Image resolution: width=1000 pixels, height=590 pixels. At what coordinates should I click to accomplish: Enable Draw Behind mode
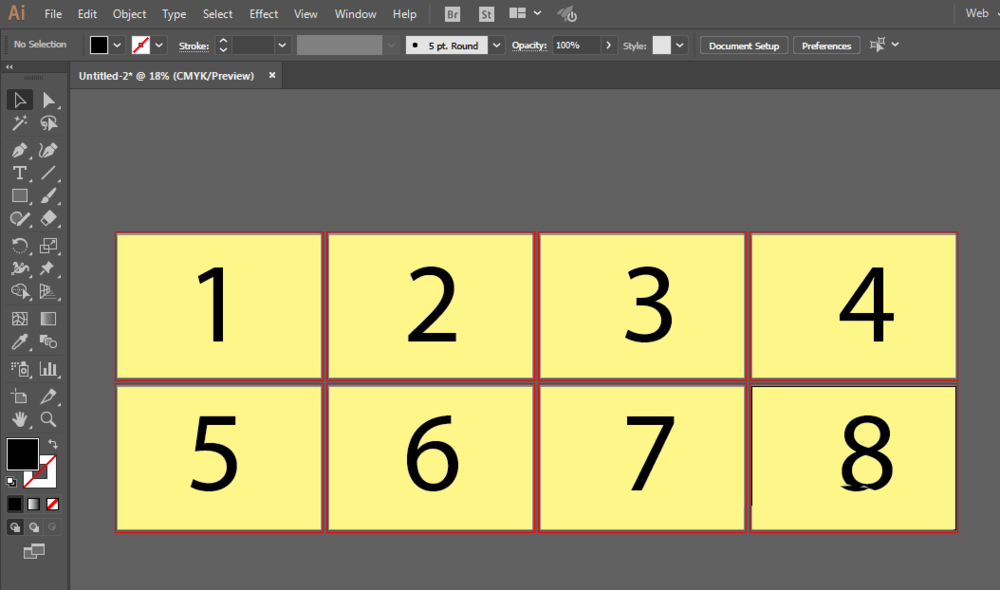pos(34,527)
